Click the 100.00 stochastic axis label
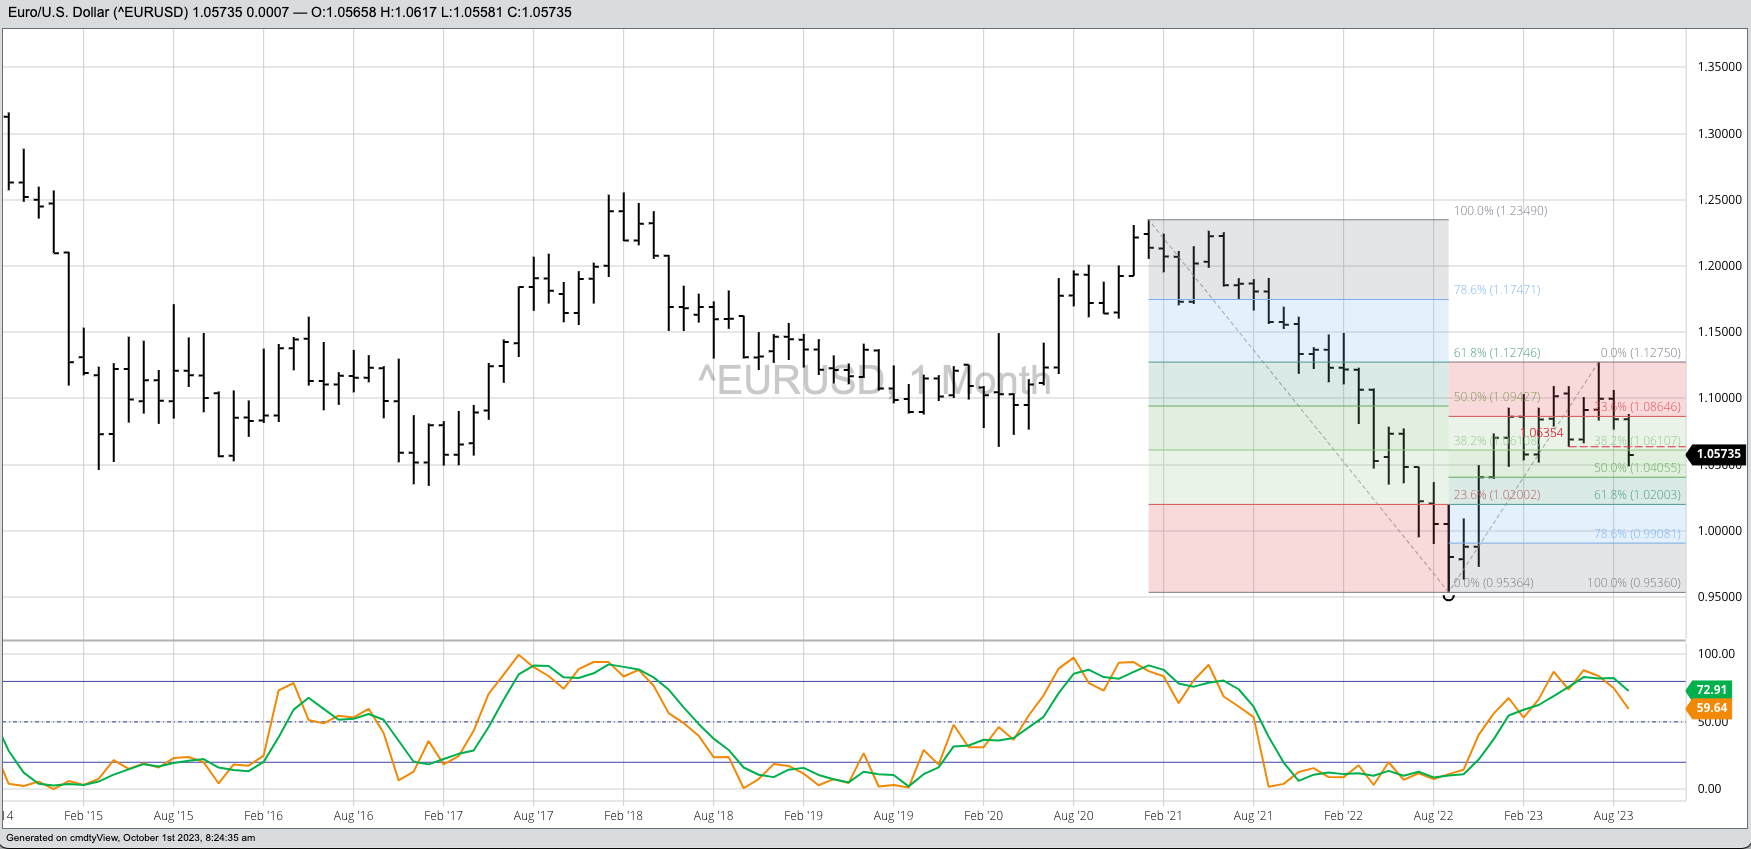1751x849 pixels. pyautogui.click(x=1716, y=654)
